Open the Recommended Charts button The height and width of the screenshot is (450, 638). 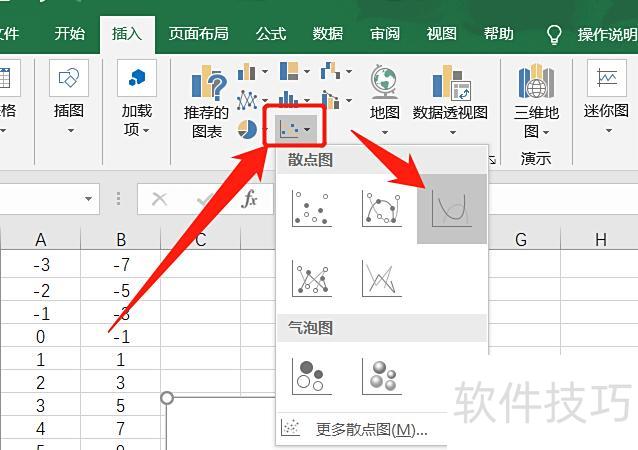coord(207,102)
